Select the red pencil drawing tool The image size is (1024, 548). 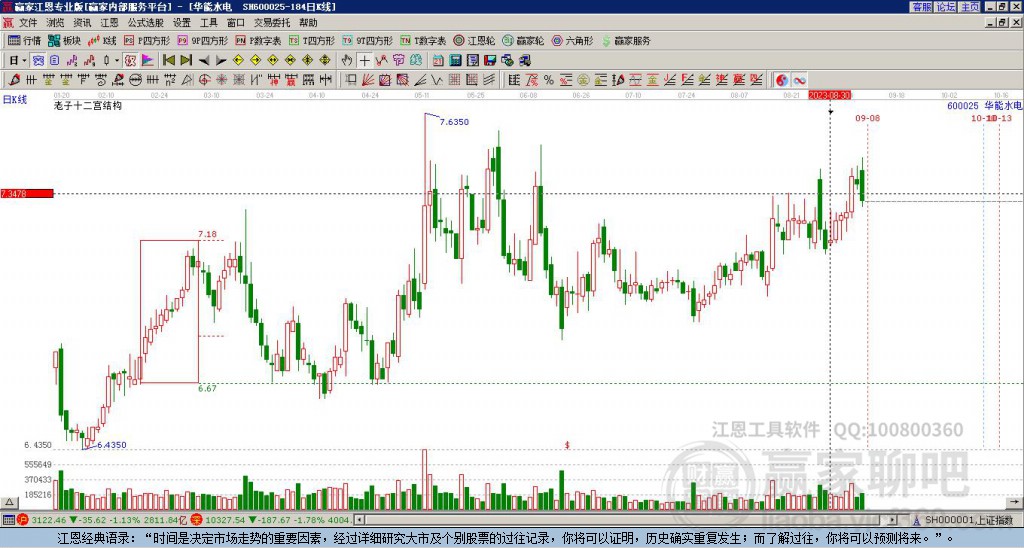coord(14,80)
